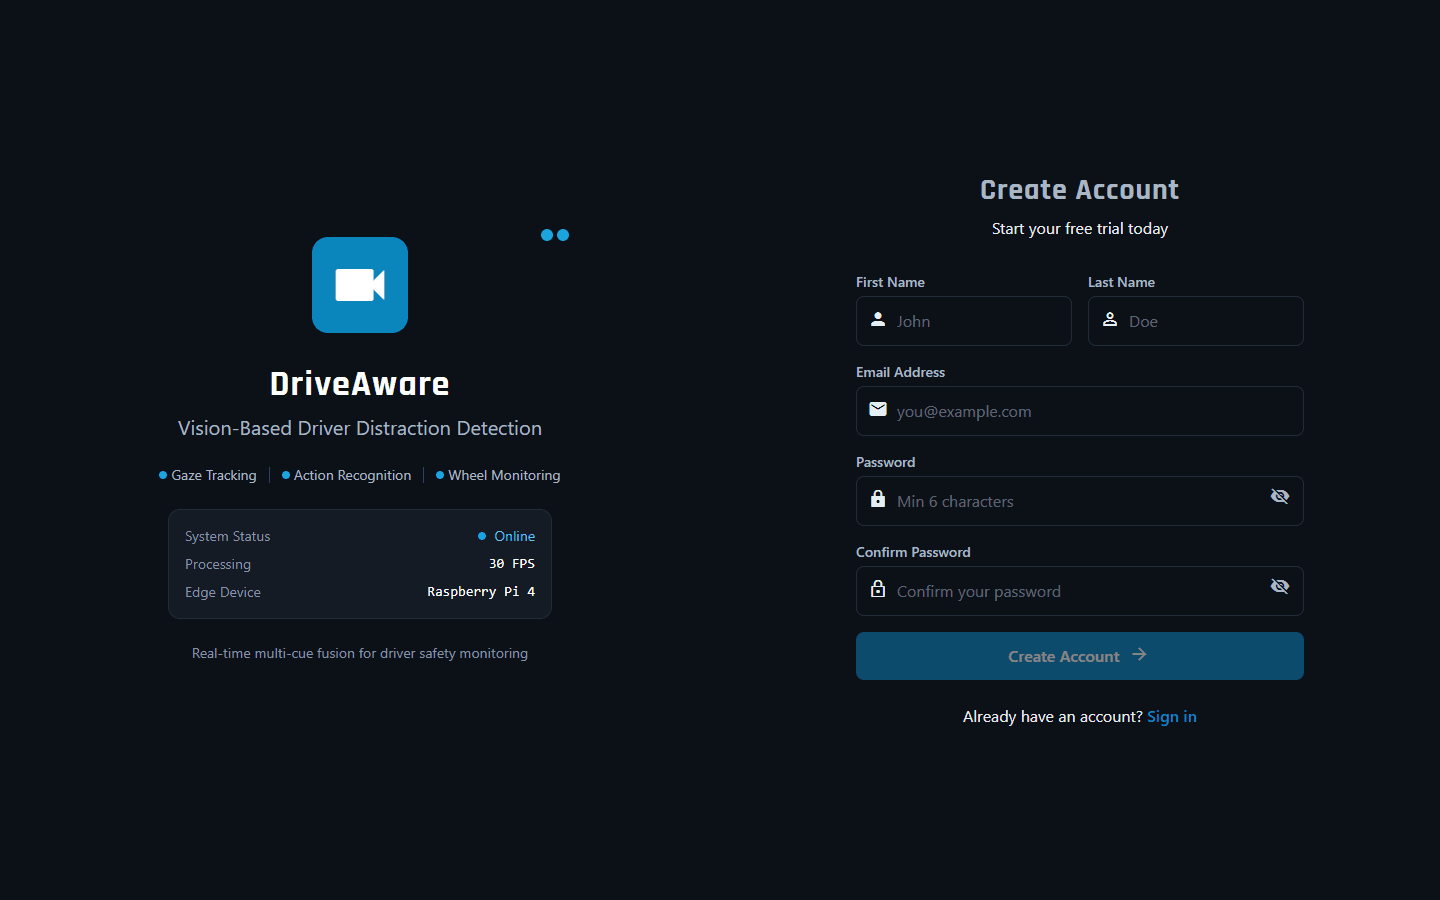1440x900 pixels.
Task: Click the Action Recognition feature label
Action: 352,475
